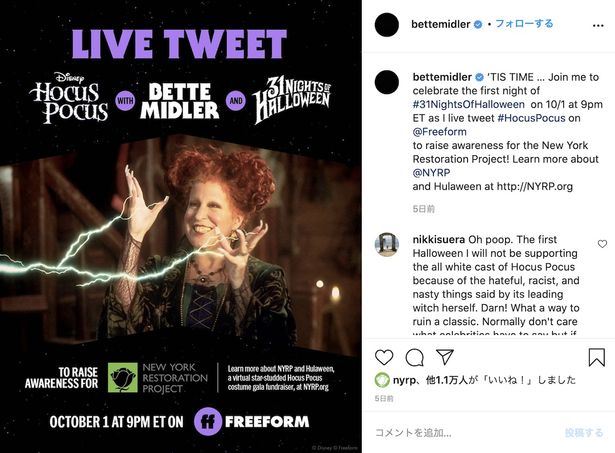Save post using bookmark icon

(596, 357)
